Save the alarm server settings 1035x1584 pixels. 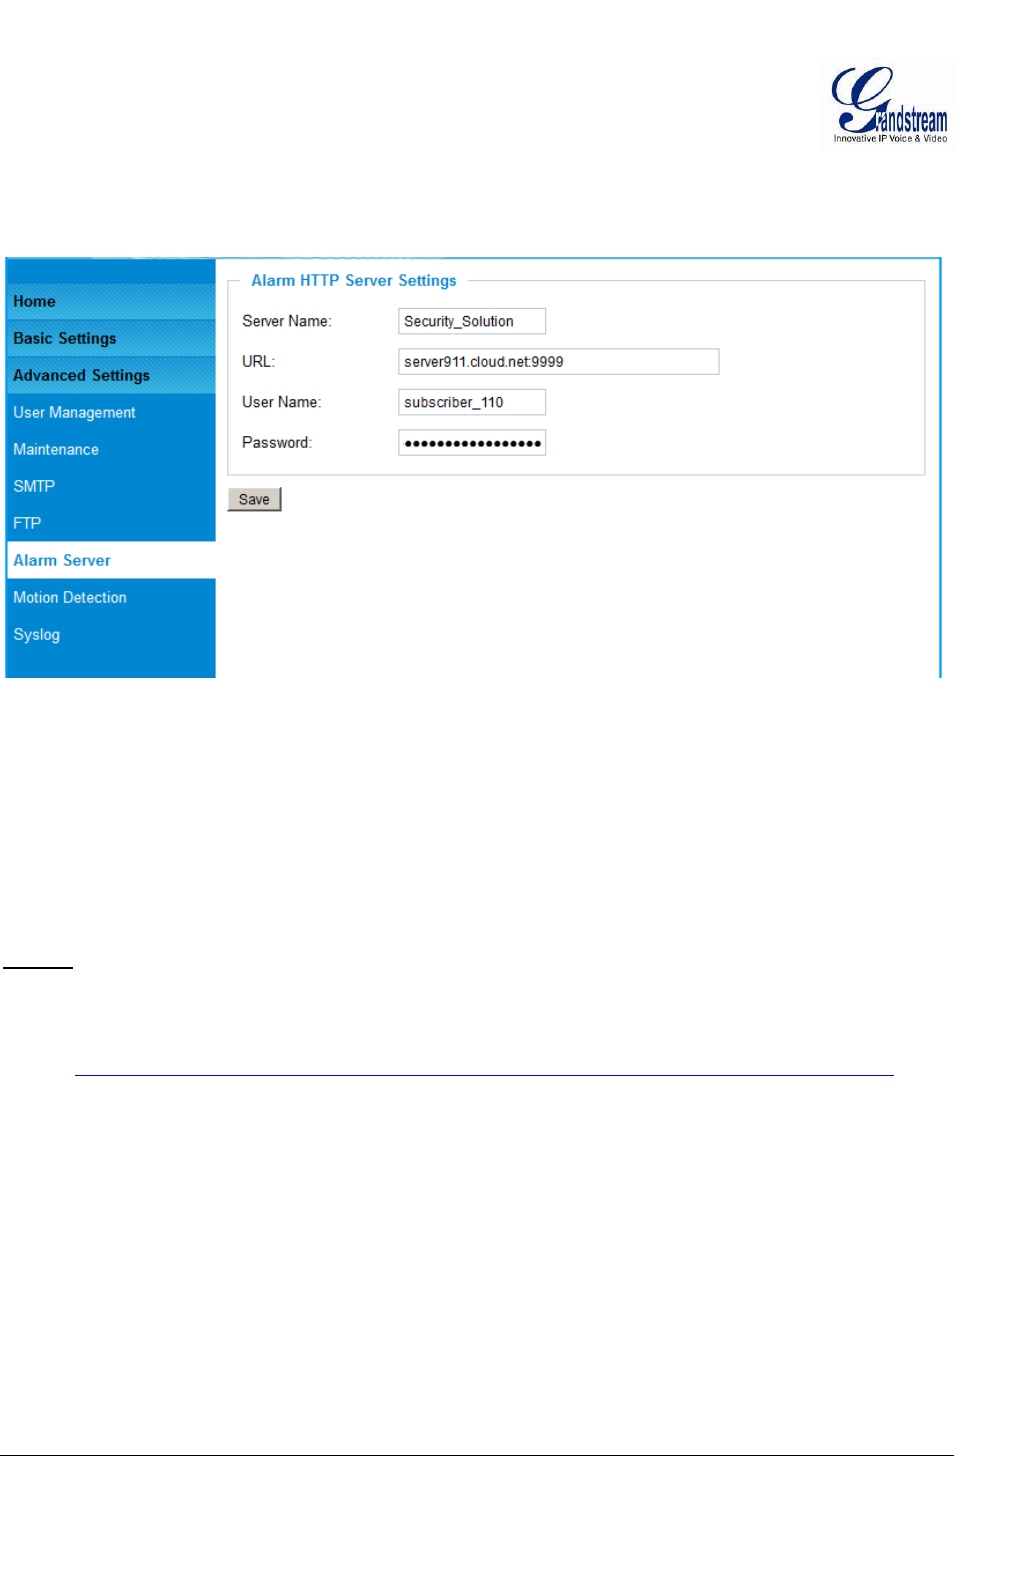tap(254, 499)
